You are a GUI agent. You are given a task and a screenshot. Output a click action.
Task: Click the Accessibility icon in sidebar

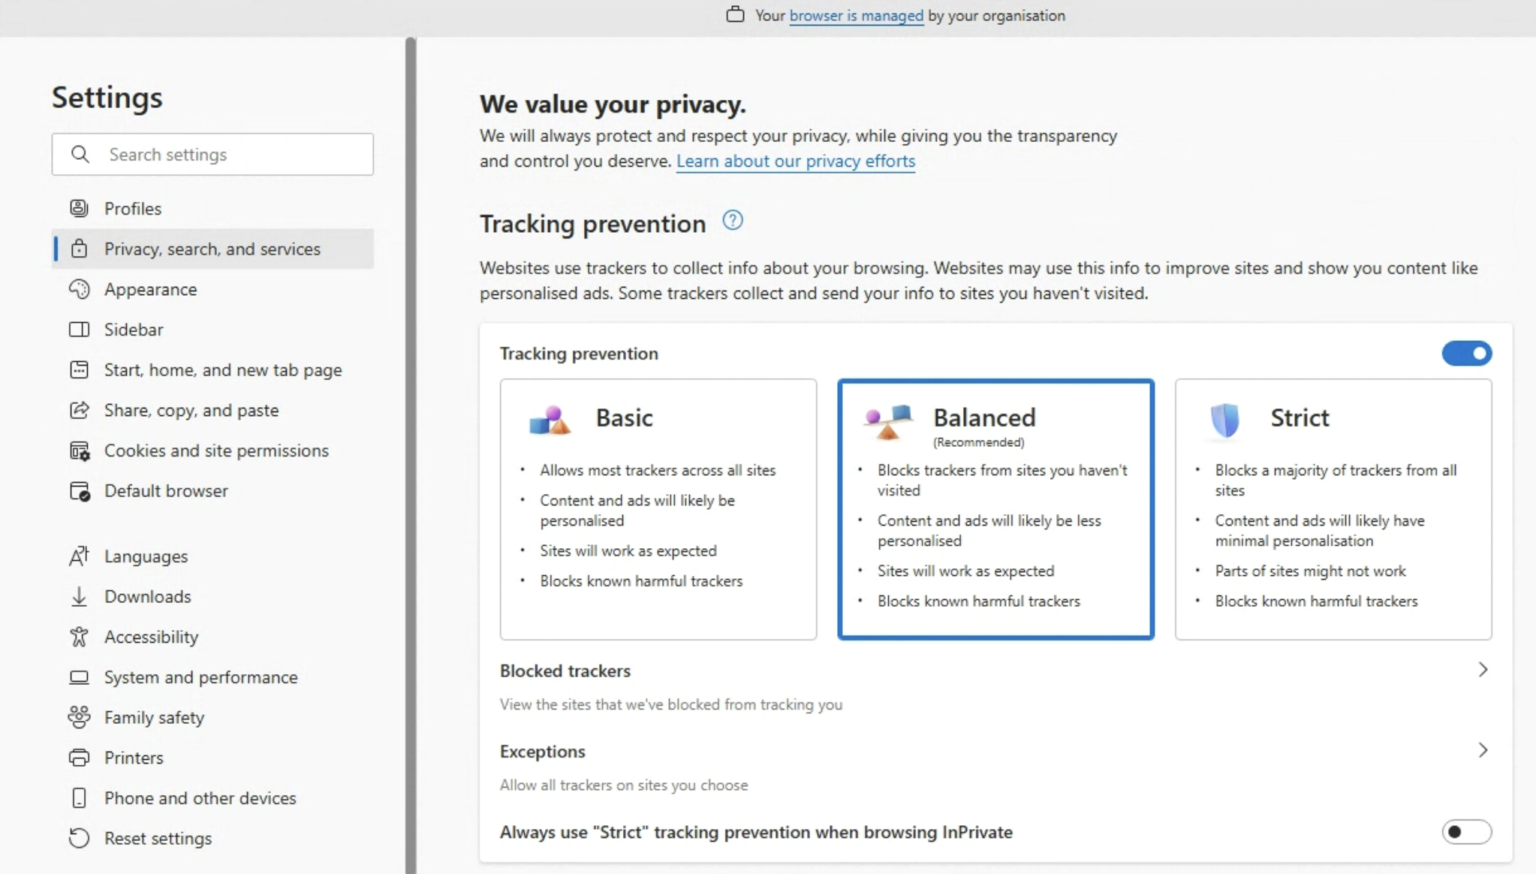79,636
